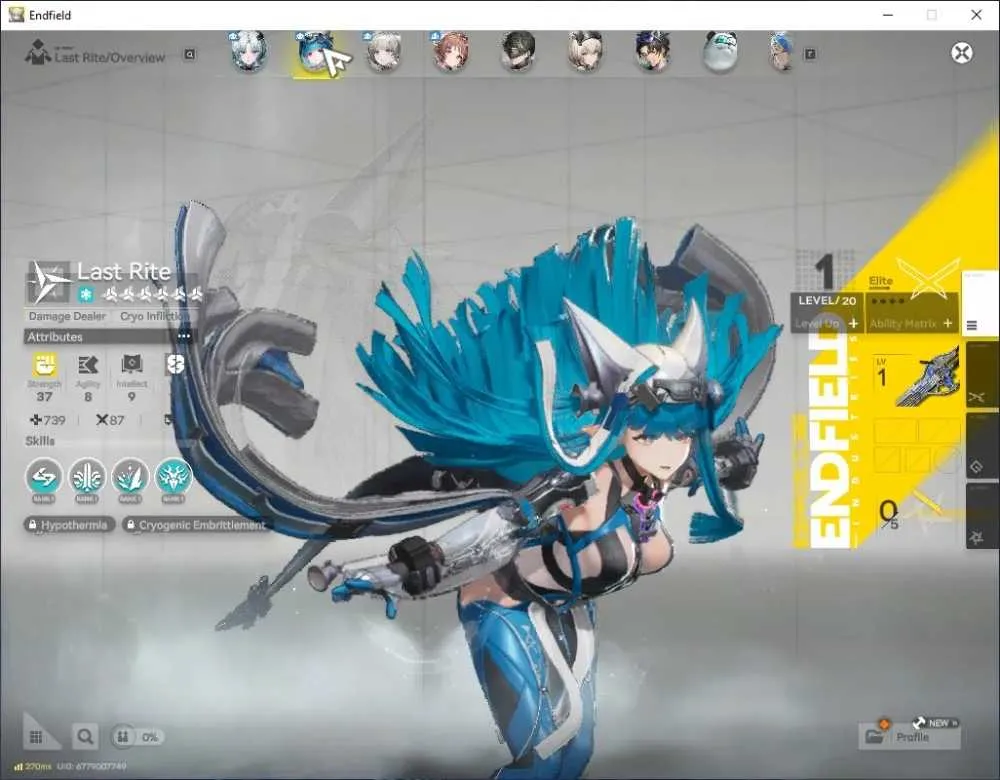Click the Last Rite/Overview breadcrumb title
This screenshot has height=780, width=1000.
(x=110, y=57)
